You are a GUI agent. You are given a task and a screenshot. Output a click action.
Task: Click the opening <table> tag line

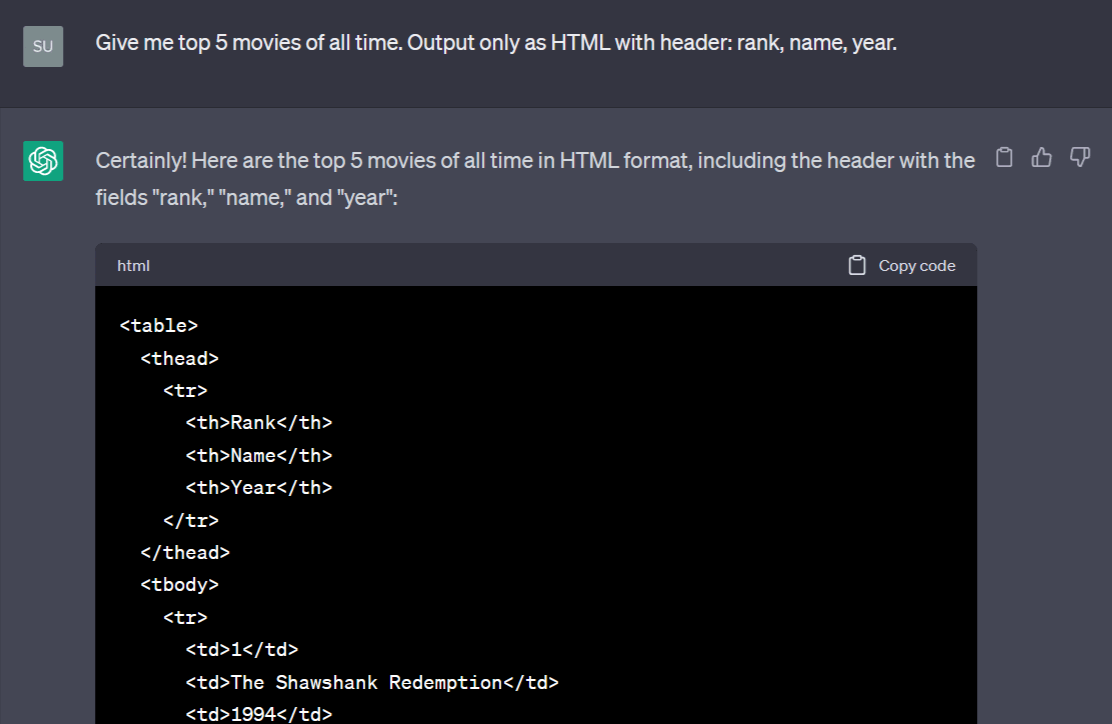click(x=159, y=325)
